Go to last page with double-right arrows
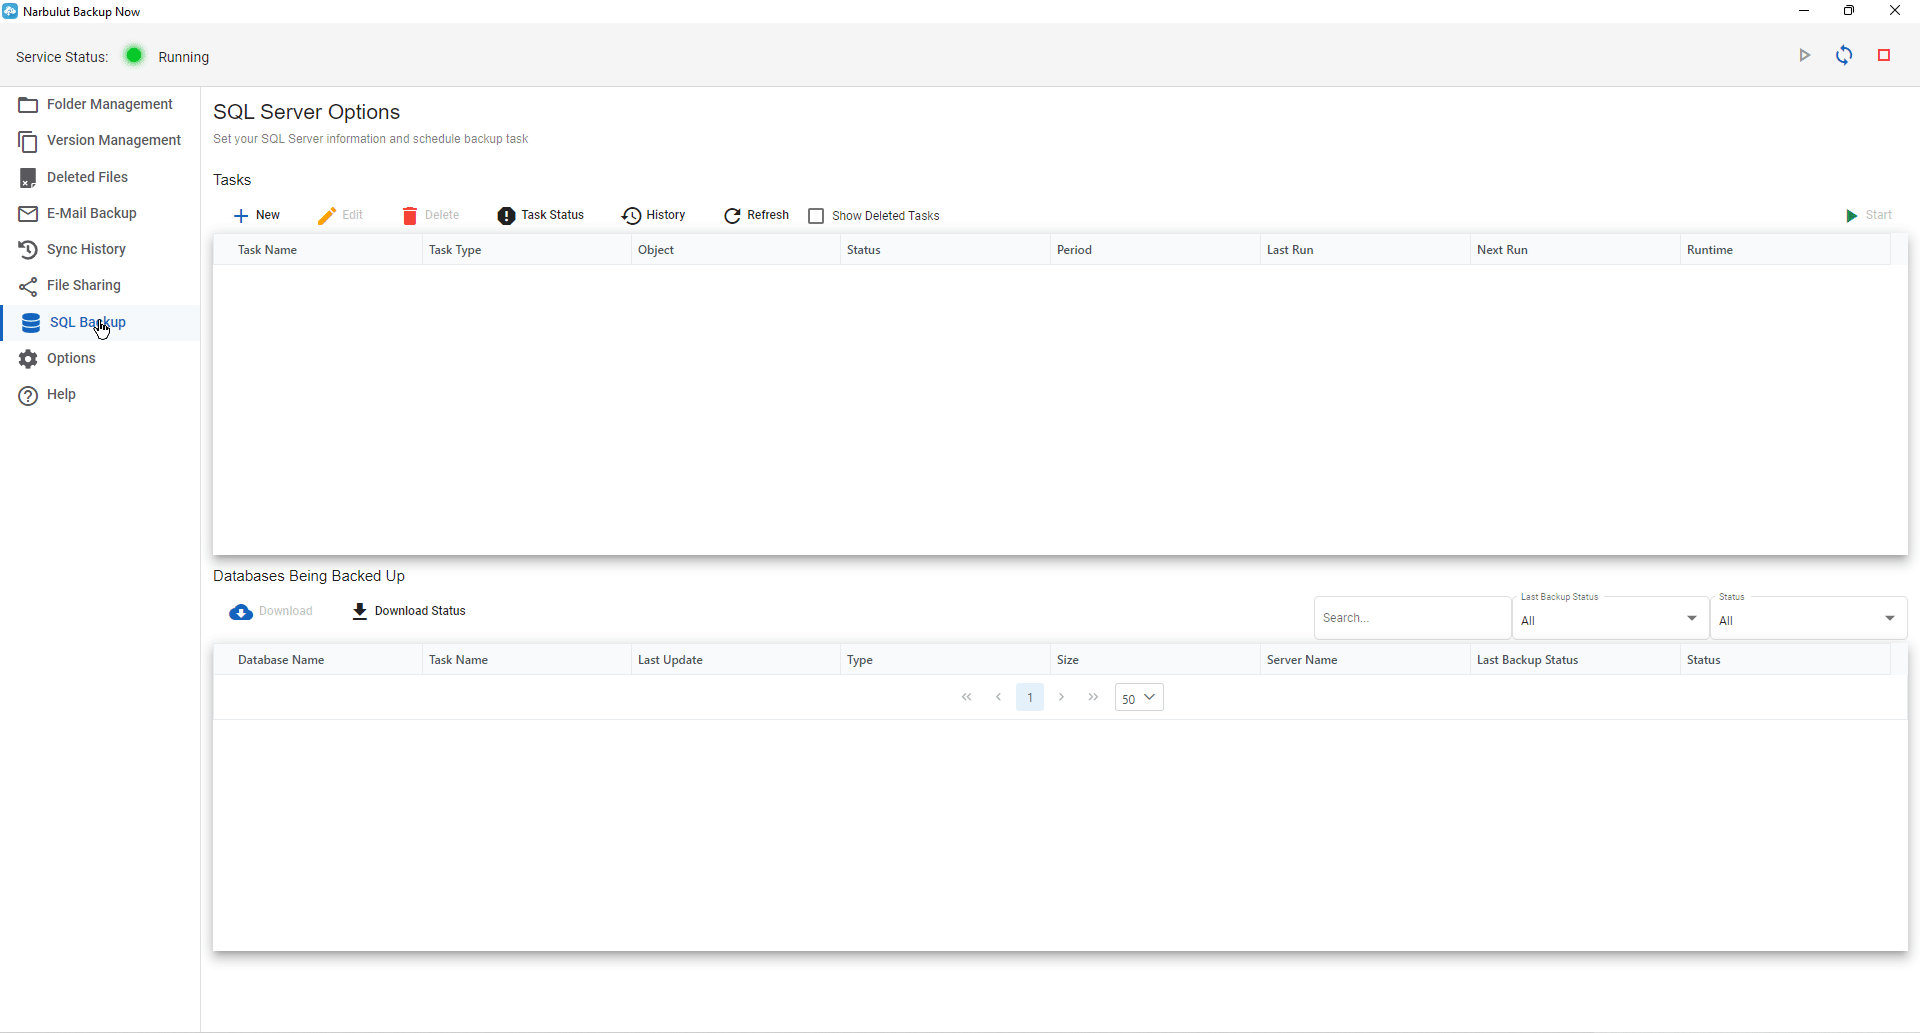 pyautogui.click(x=1094, y=697)
